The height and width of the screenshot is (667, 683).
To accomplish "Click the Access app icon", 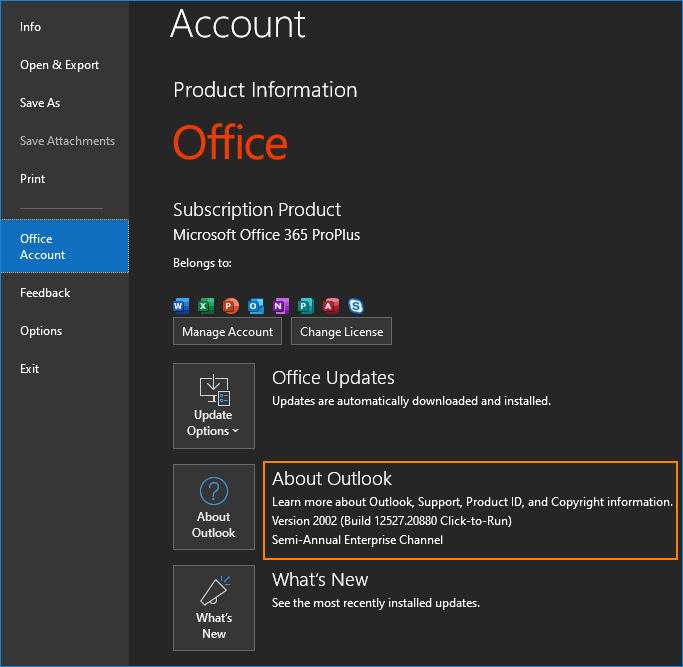I will tap(331, 306).
